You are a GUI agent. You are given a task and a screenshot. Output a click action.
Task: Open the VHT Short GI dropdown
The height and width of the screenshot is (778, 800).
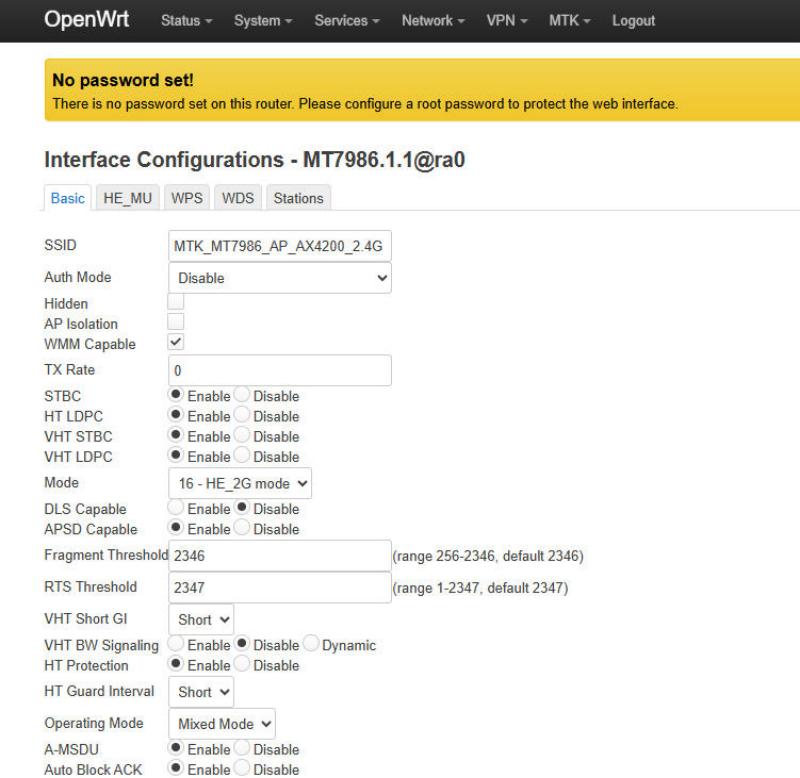point(201,620)
